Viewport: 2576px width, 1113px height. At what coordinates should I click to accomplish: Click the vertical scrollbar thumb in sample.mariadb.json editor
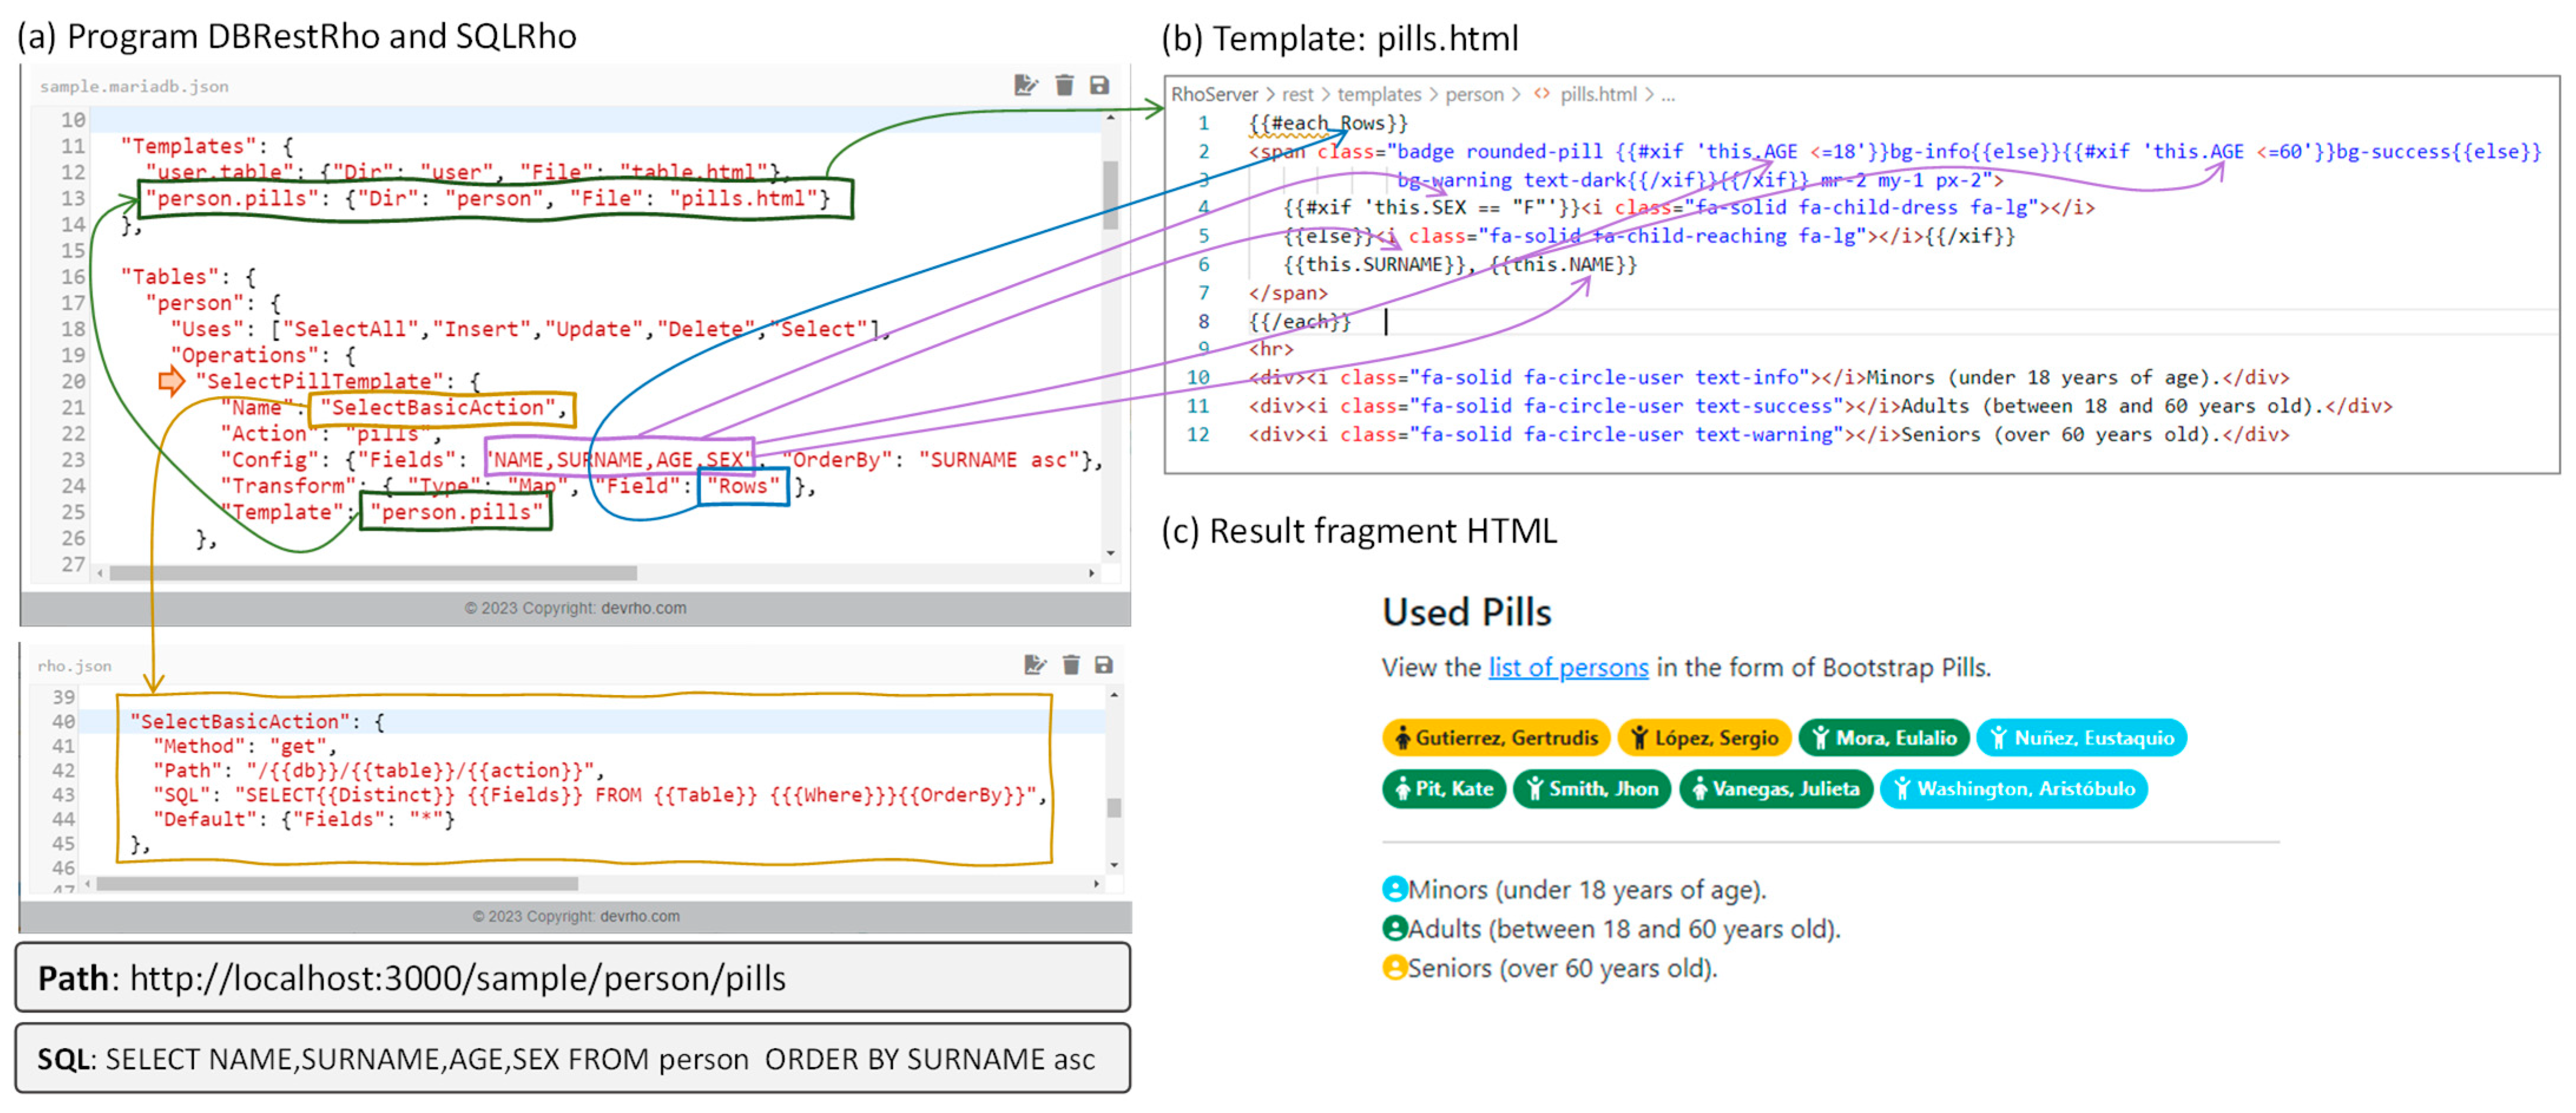[x=1110, y=195]
